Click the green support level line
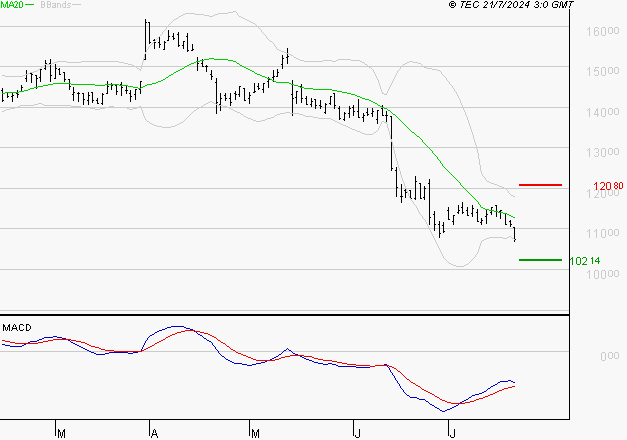The height and width of the screenshot is (440, 627). coord(540,260)
